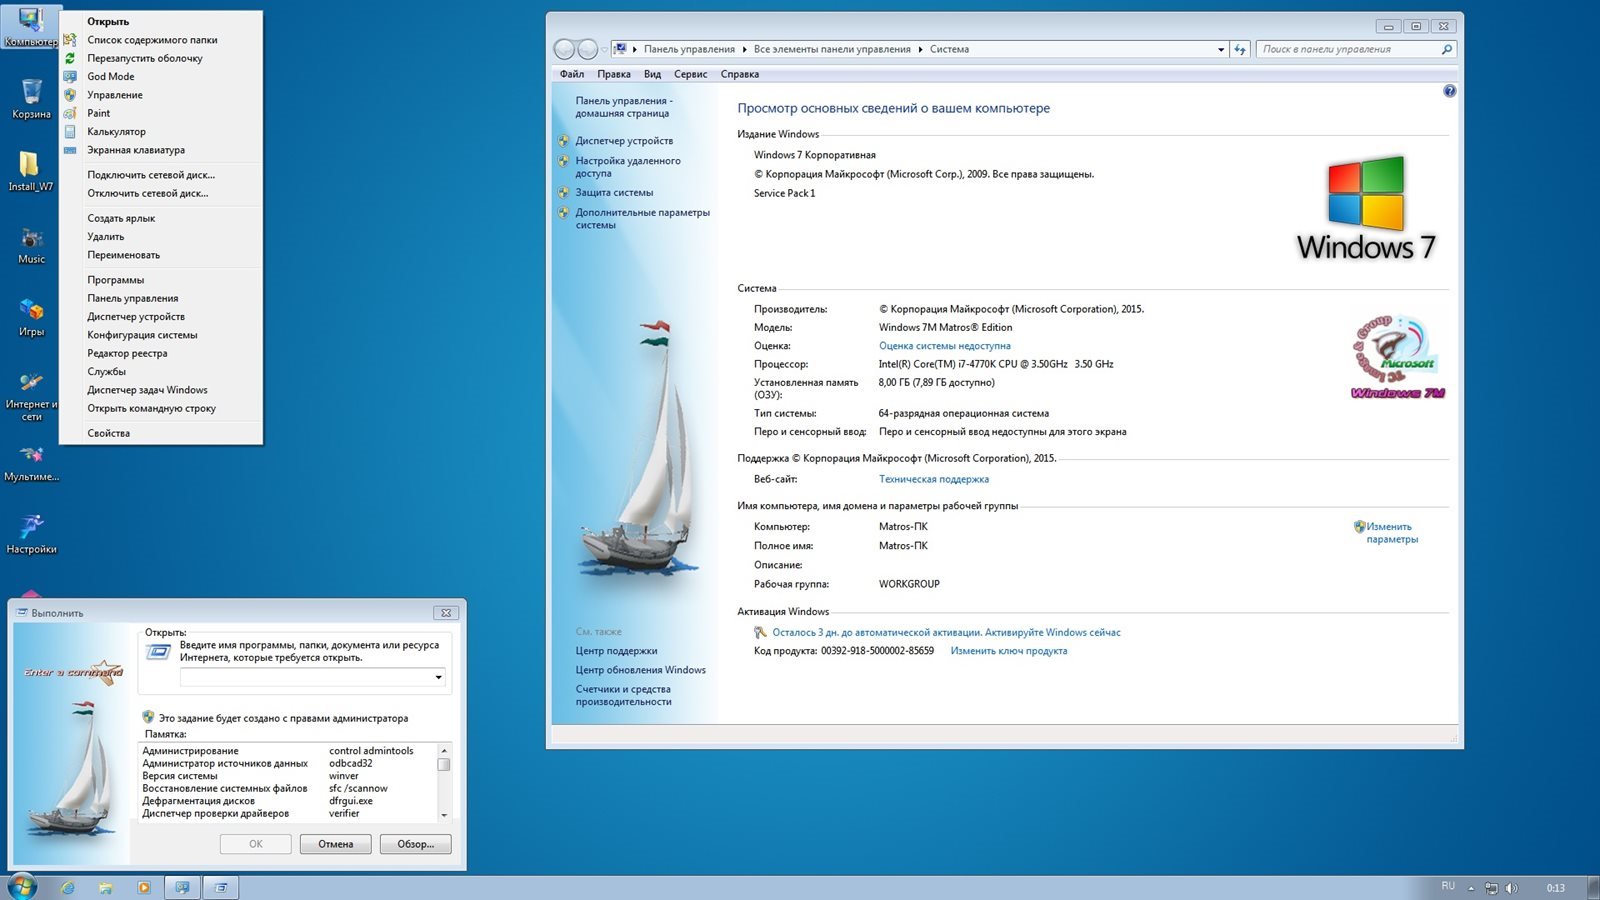Select the Версия системы row in Памятка list

coord(288,776)
